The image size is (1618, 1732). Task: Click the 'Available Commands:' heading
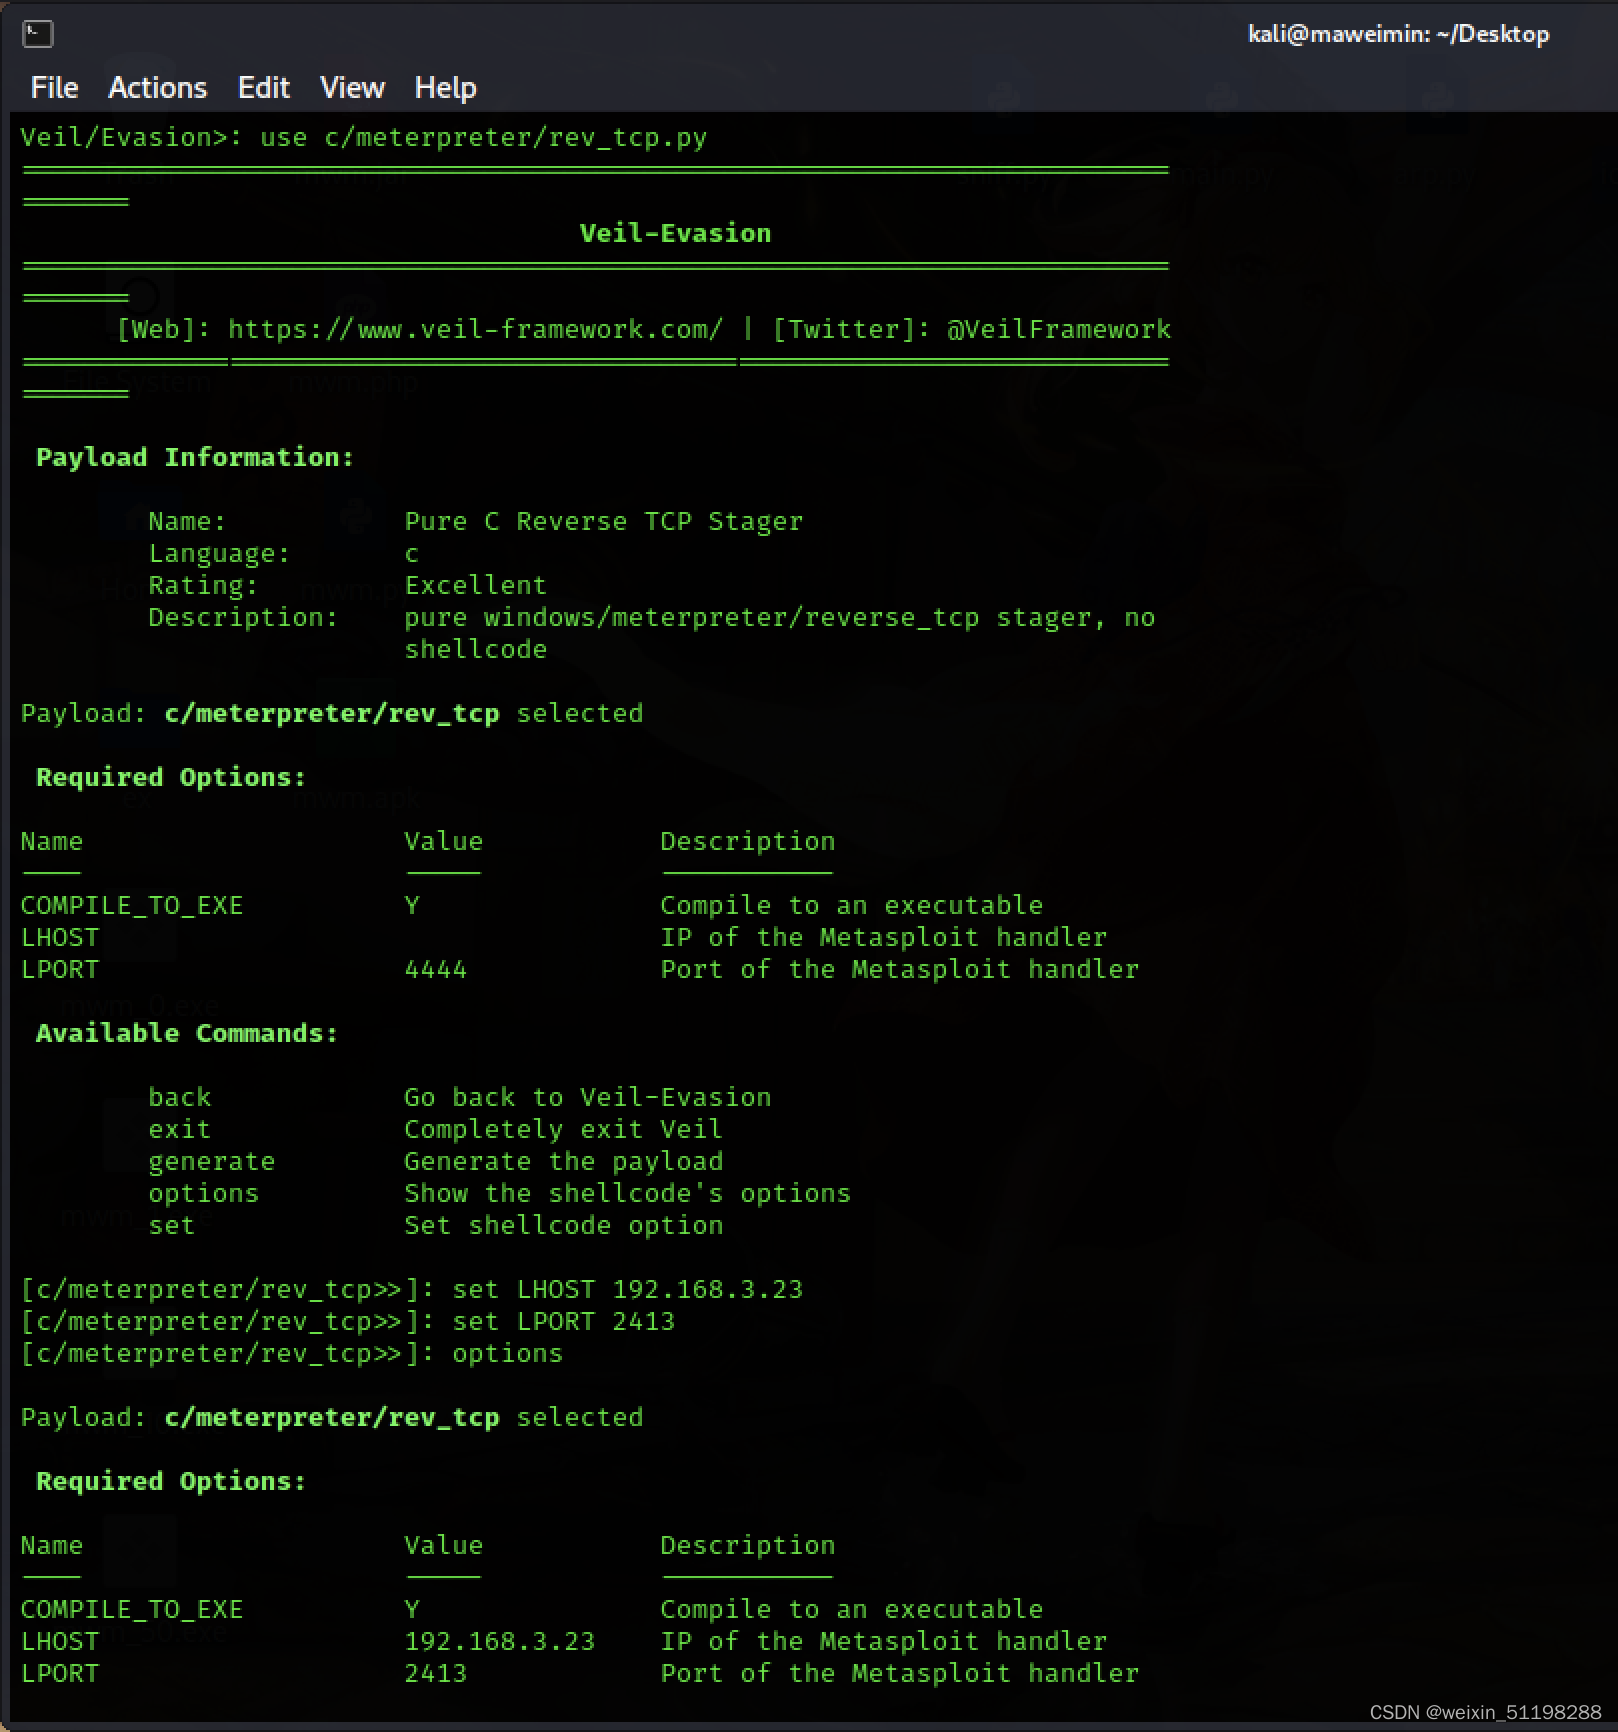(x=187, y=1033)
